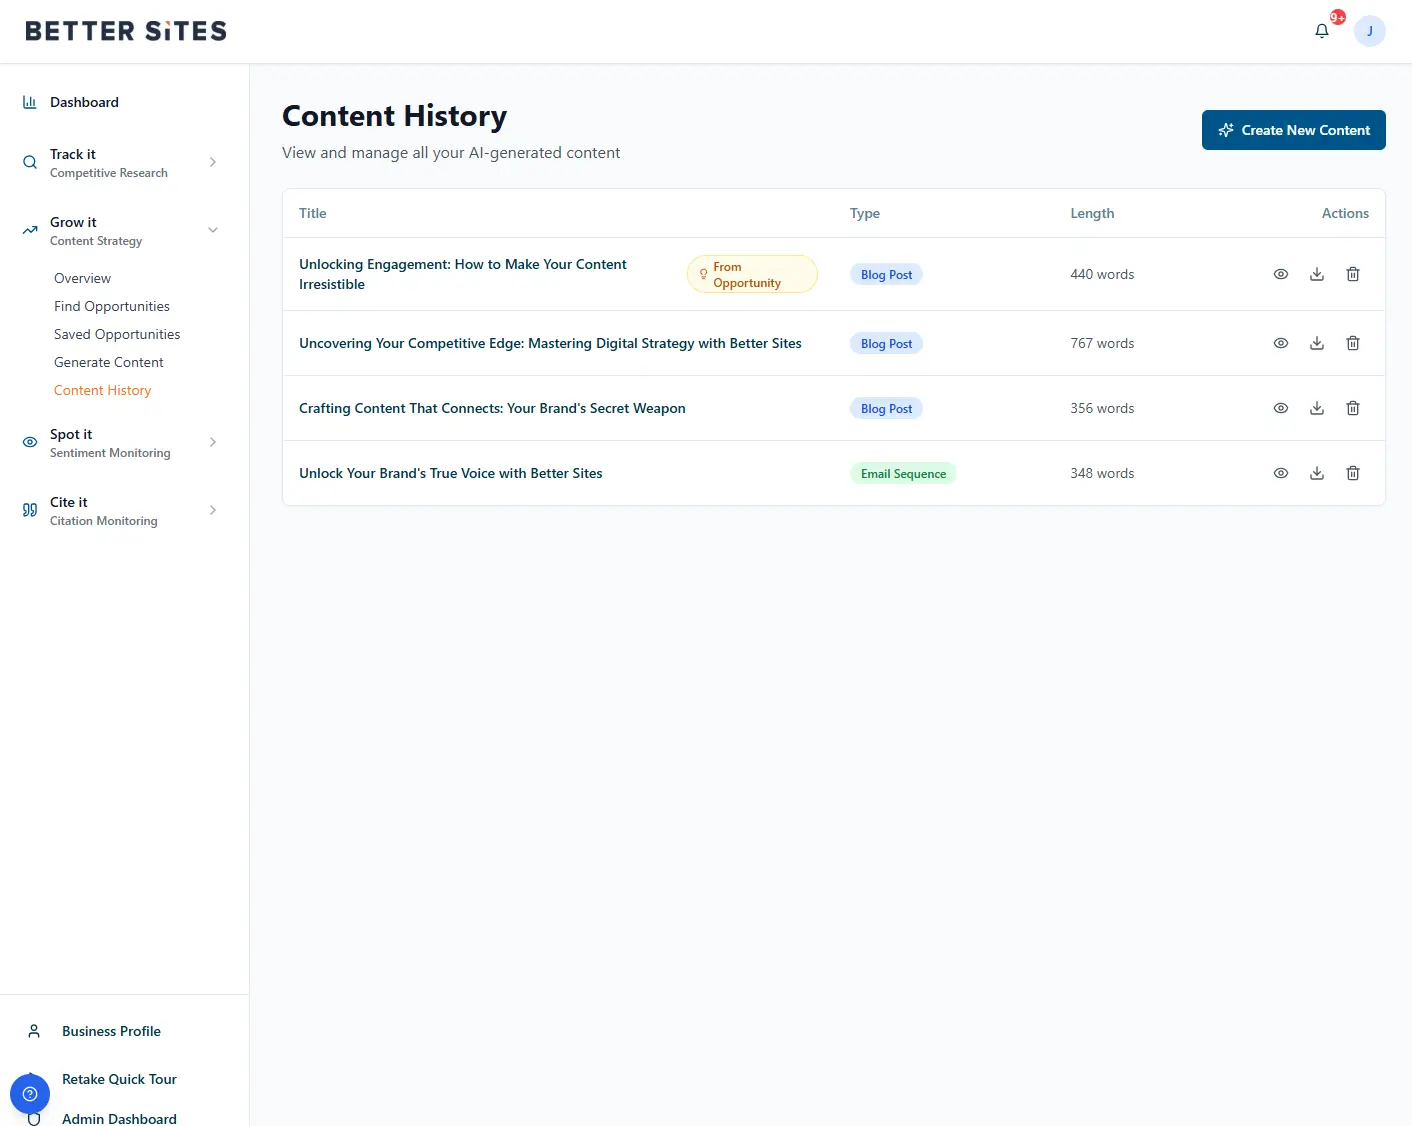Expand the Track it Competitive Research section

tap(212, 162)
